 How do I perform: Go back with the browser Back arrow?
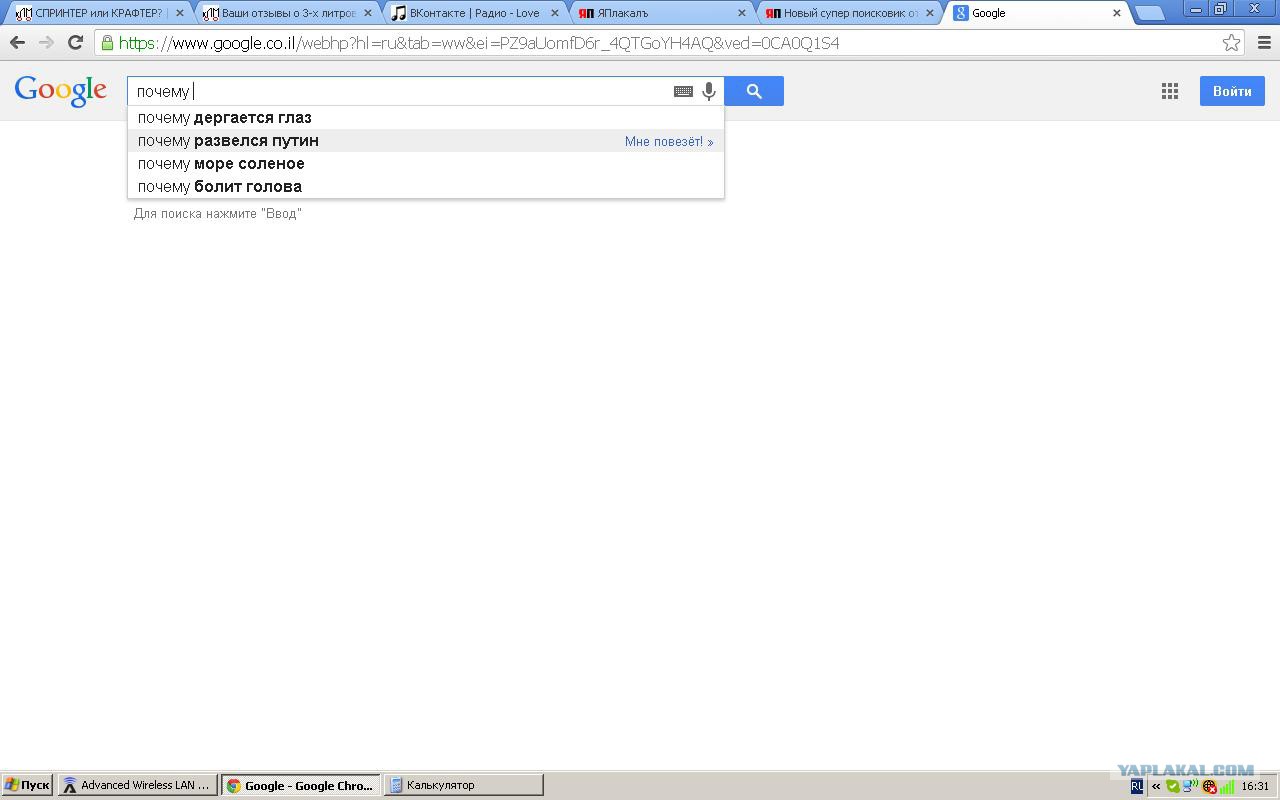17,43
